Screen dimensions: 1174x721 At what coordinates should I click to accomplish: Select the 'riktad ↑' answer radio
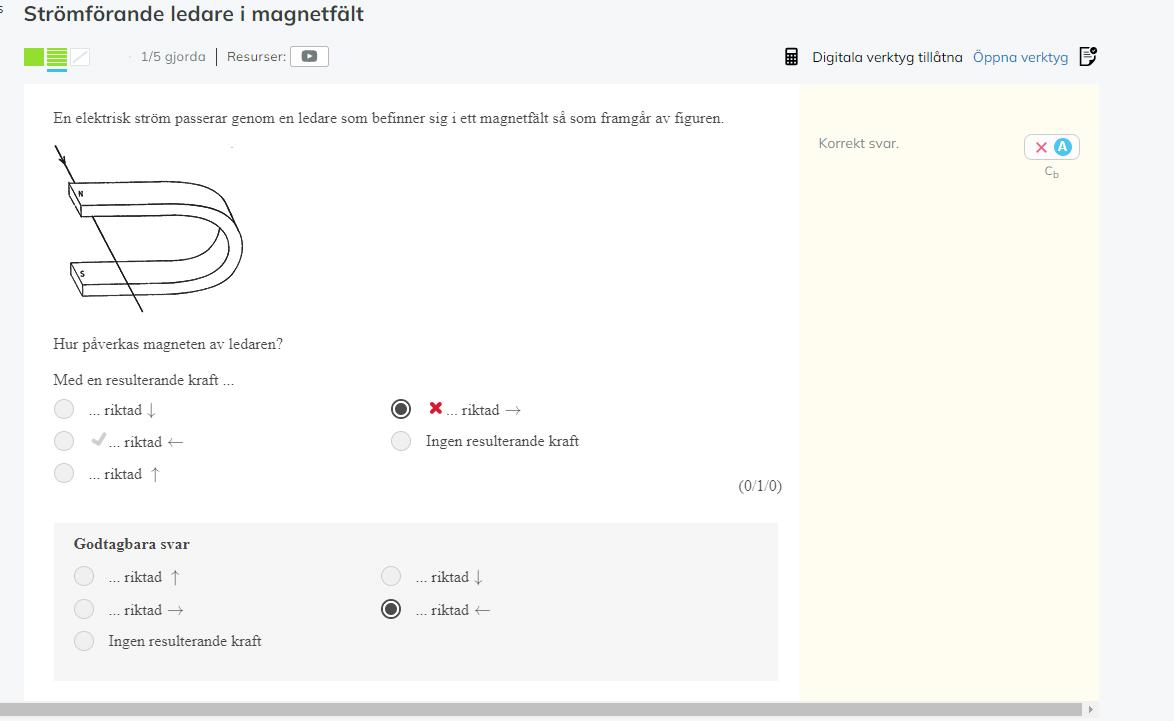tap(64, 474)
